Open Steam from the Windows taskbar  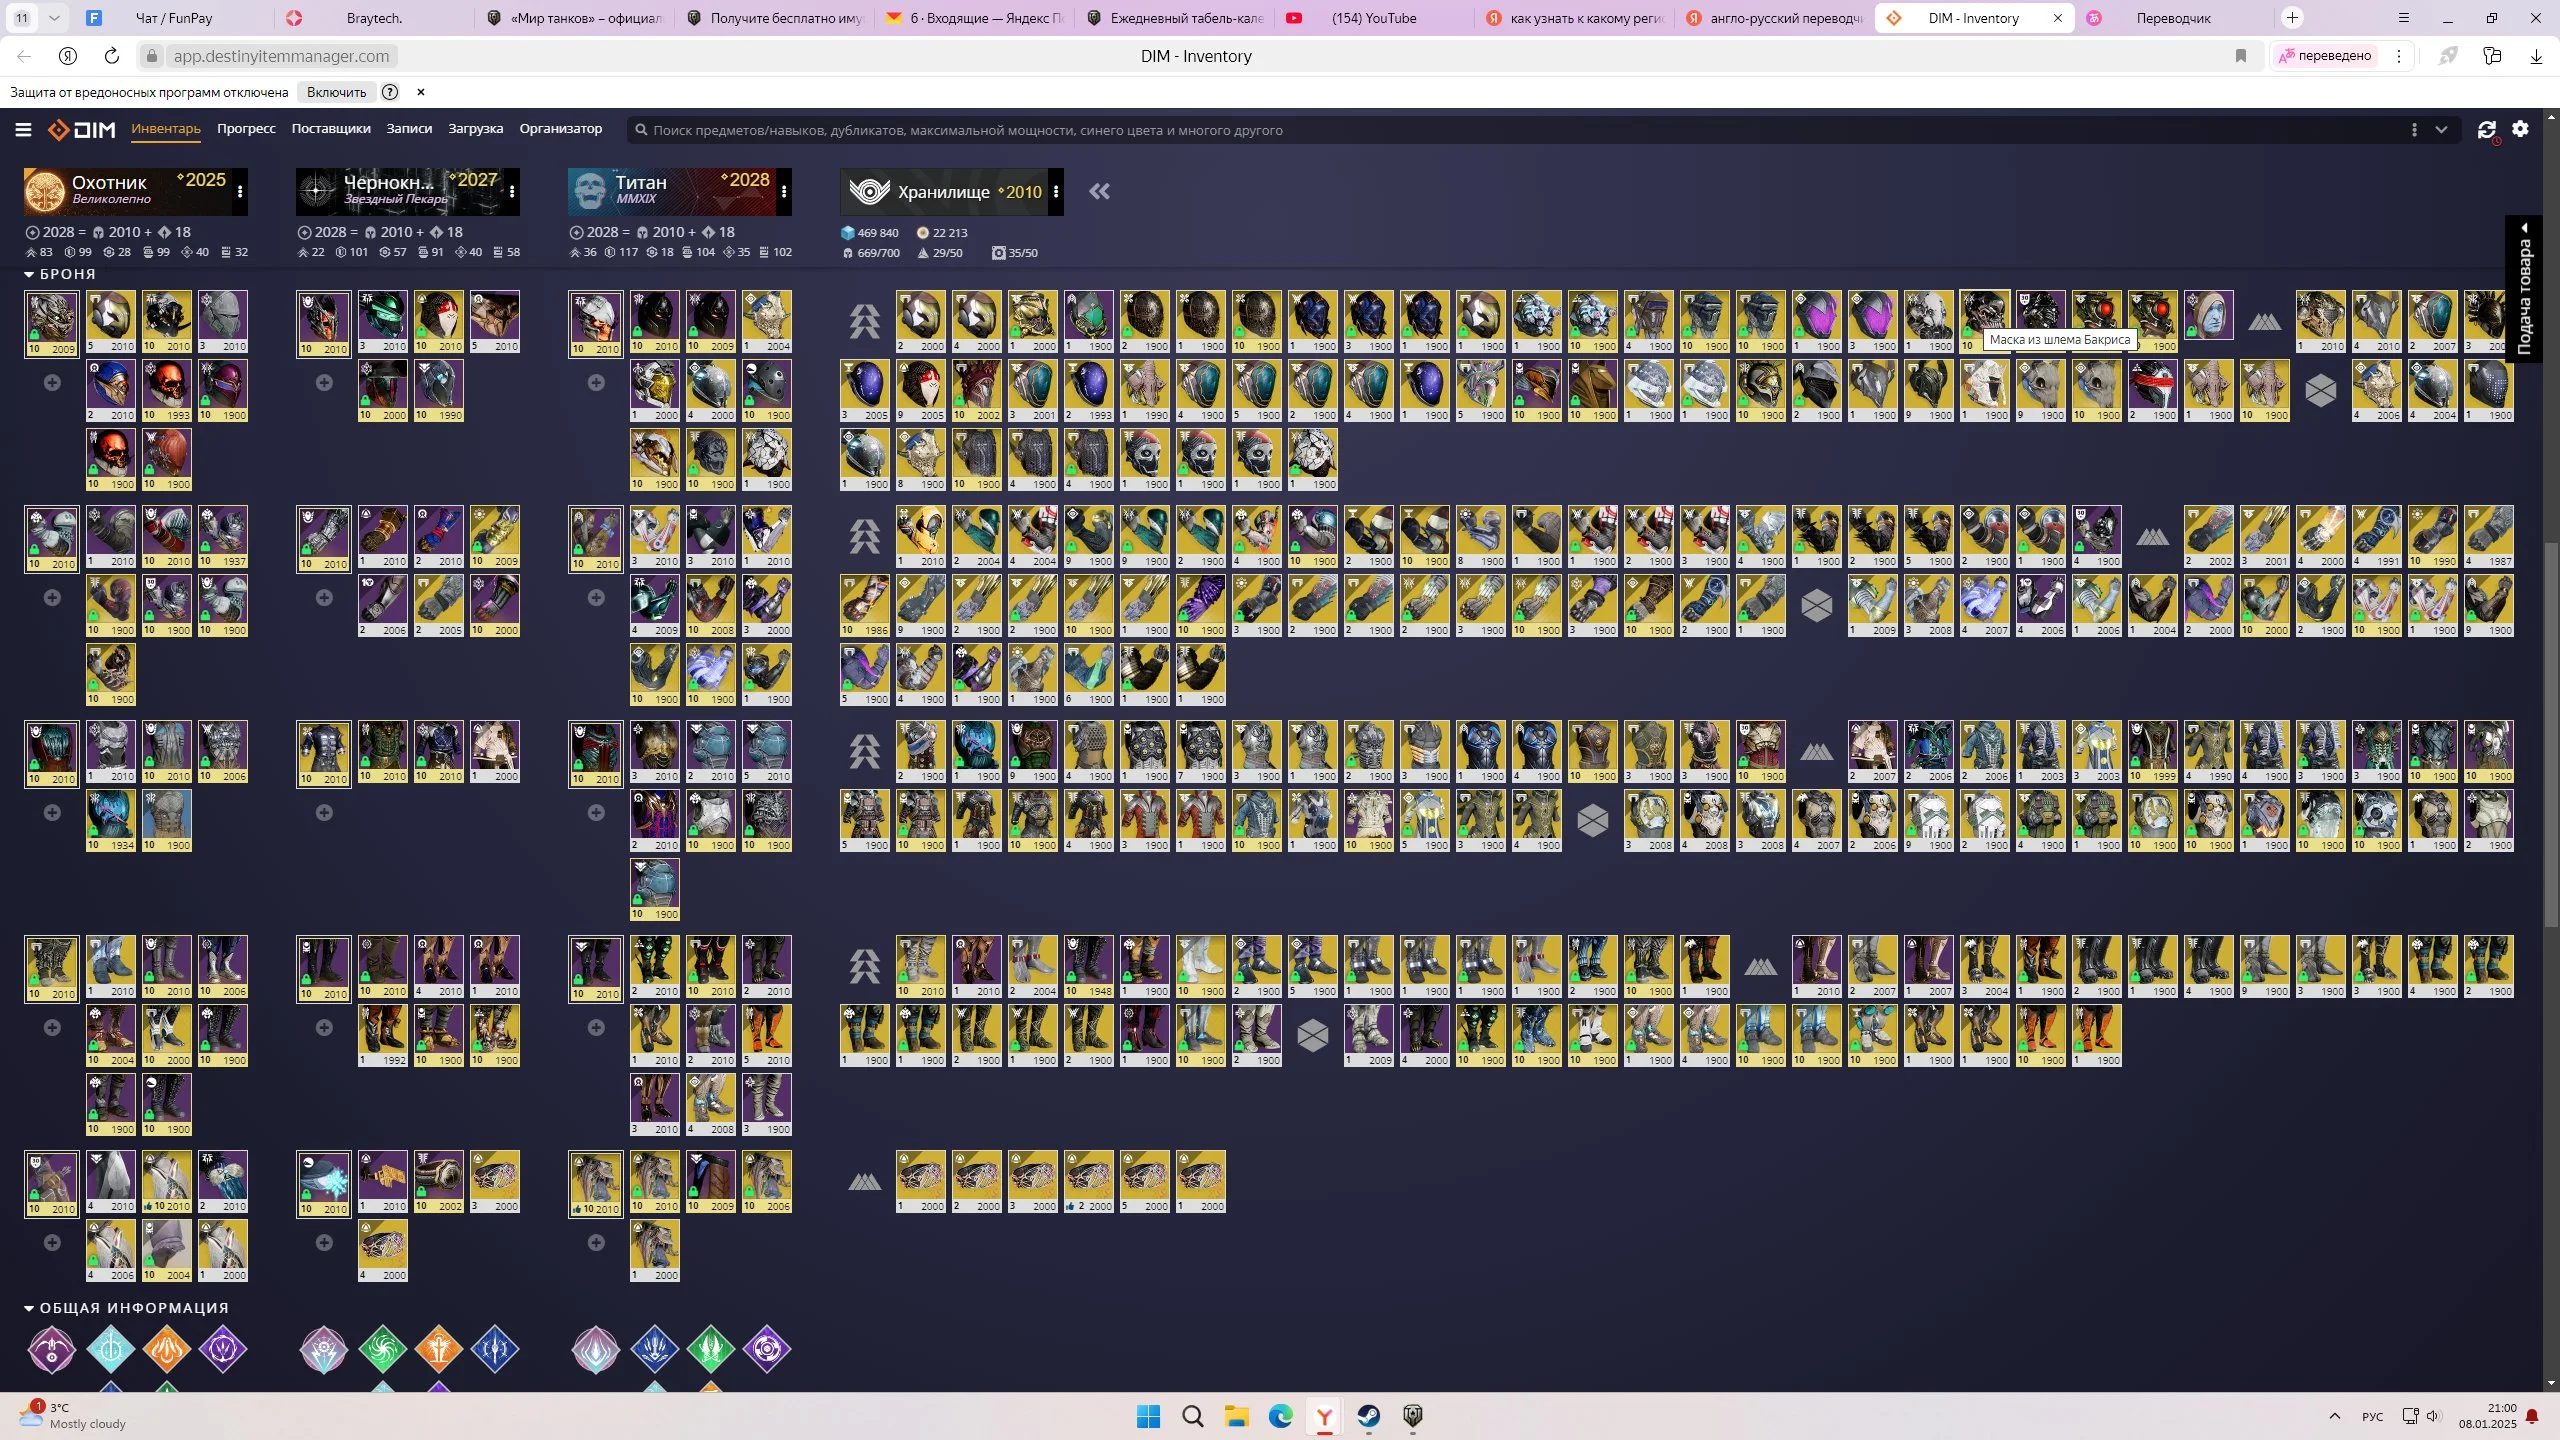coord(1368,1416)
